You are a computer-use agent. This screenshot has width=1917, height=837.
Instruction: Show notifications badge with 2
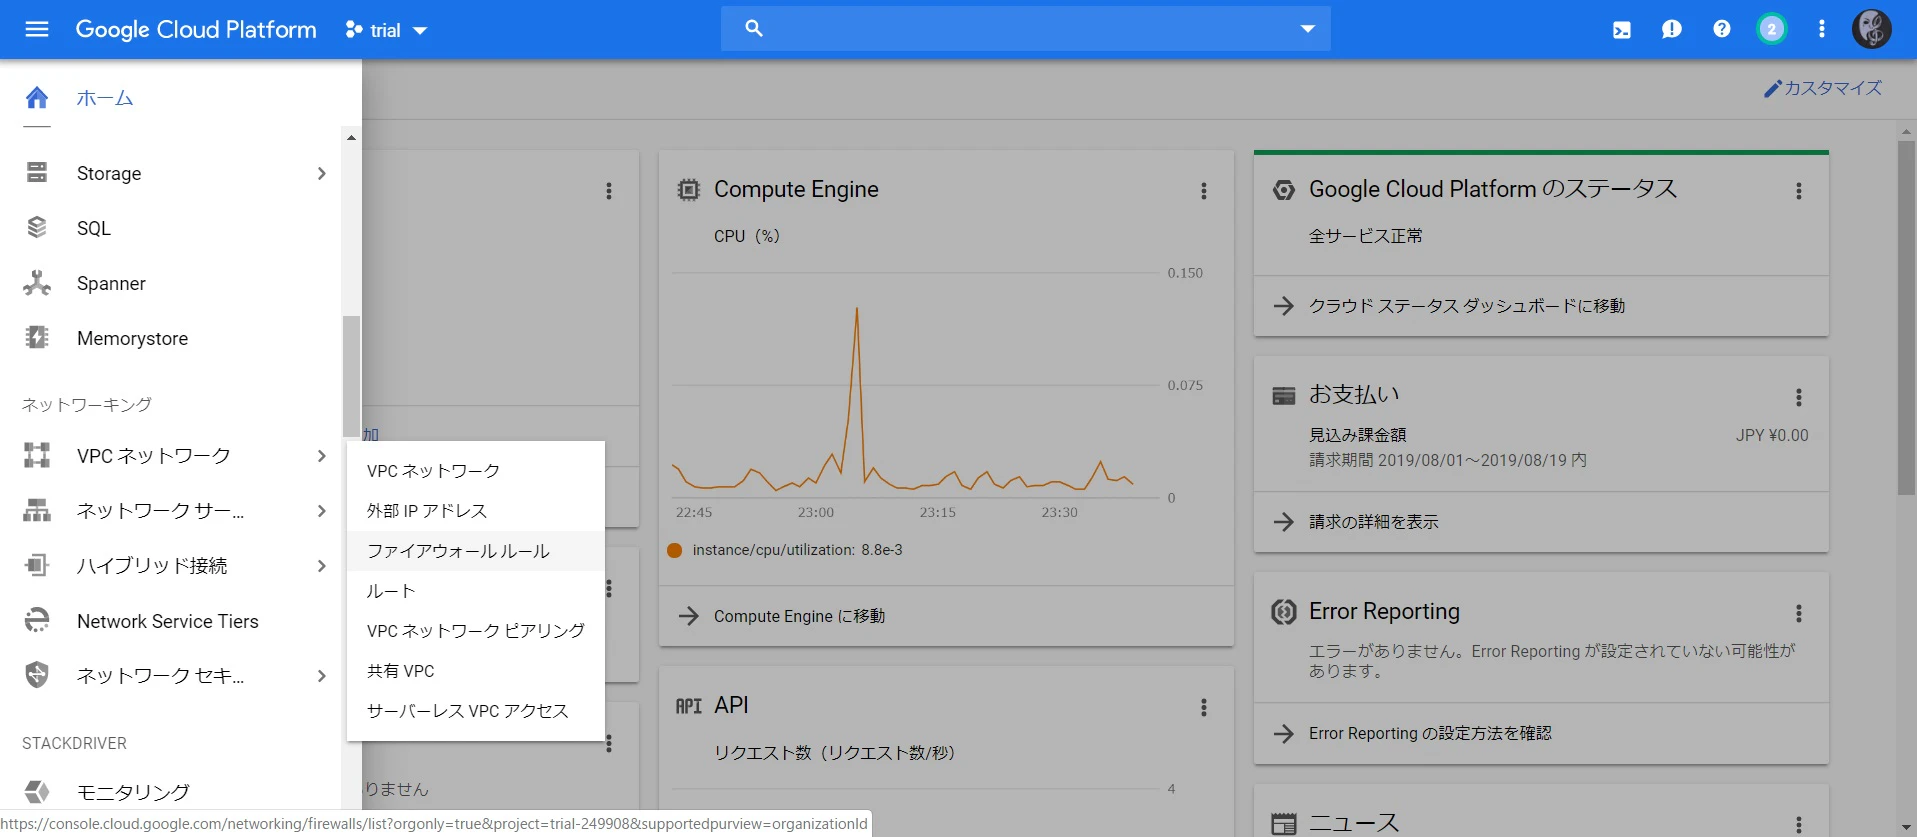pyautogui.click(x=1772, y=29)
